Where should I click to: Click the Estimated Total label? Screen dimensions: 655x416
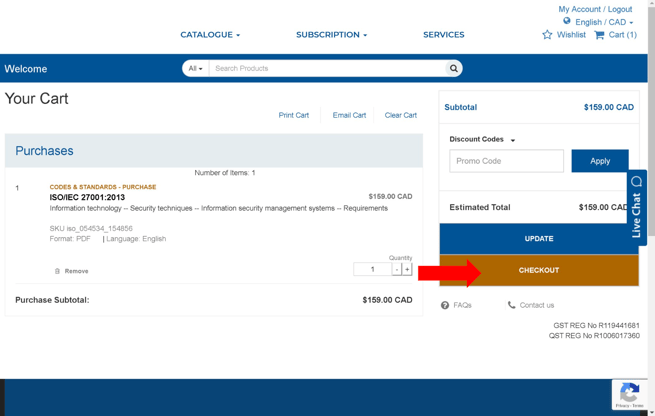480,207
